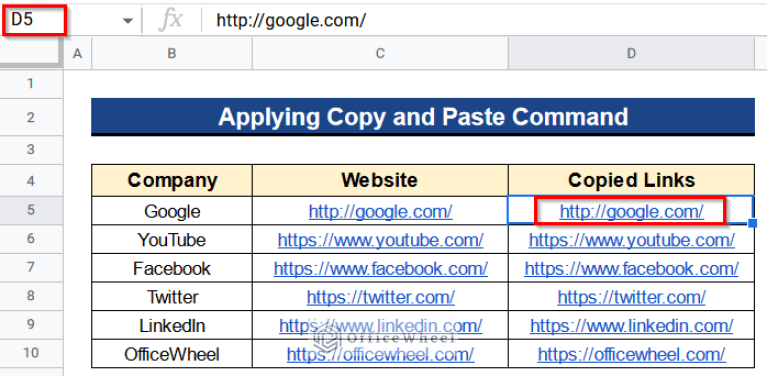767x376 pixels.
Task: Select column A header
Action: [x=77, y=54]
